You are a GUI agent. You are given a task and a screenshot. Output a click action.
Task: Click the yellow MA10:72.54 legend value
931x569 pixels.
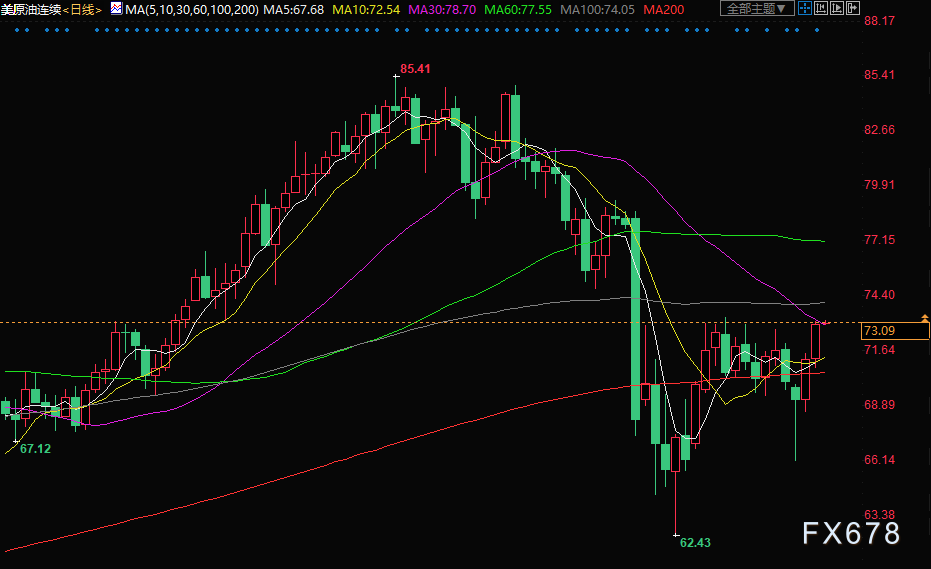coord(366,10)
